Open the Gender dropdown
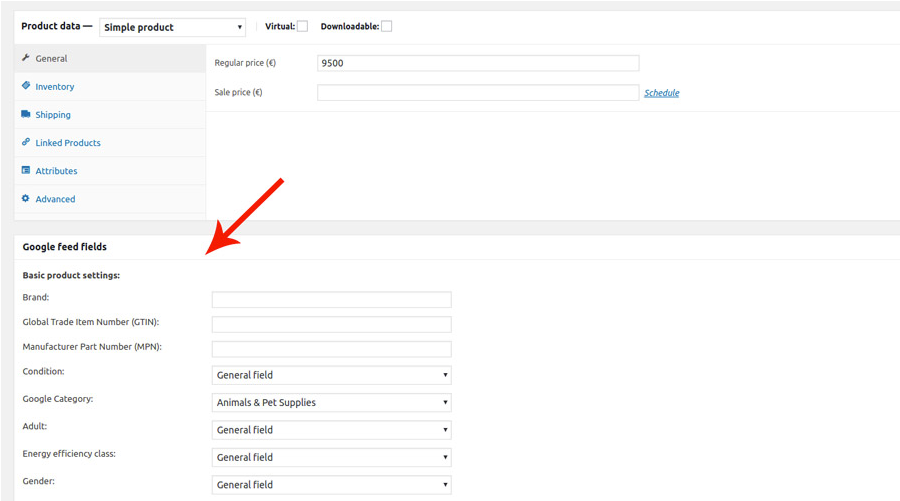900x501 pixels. (x=331, y=485)
